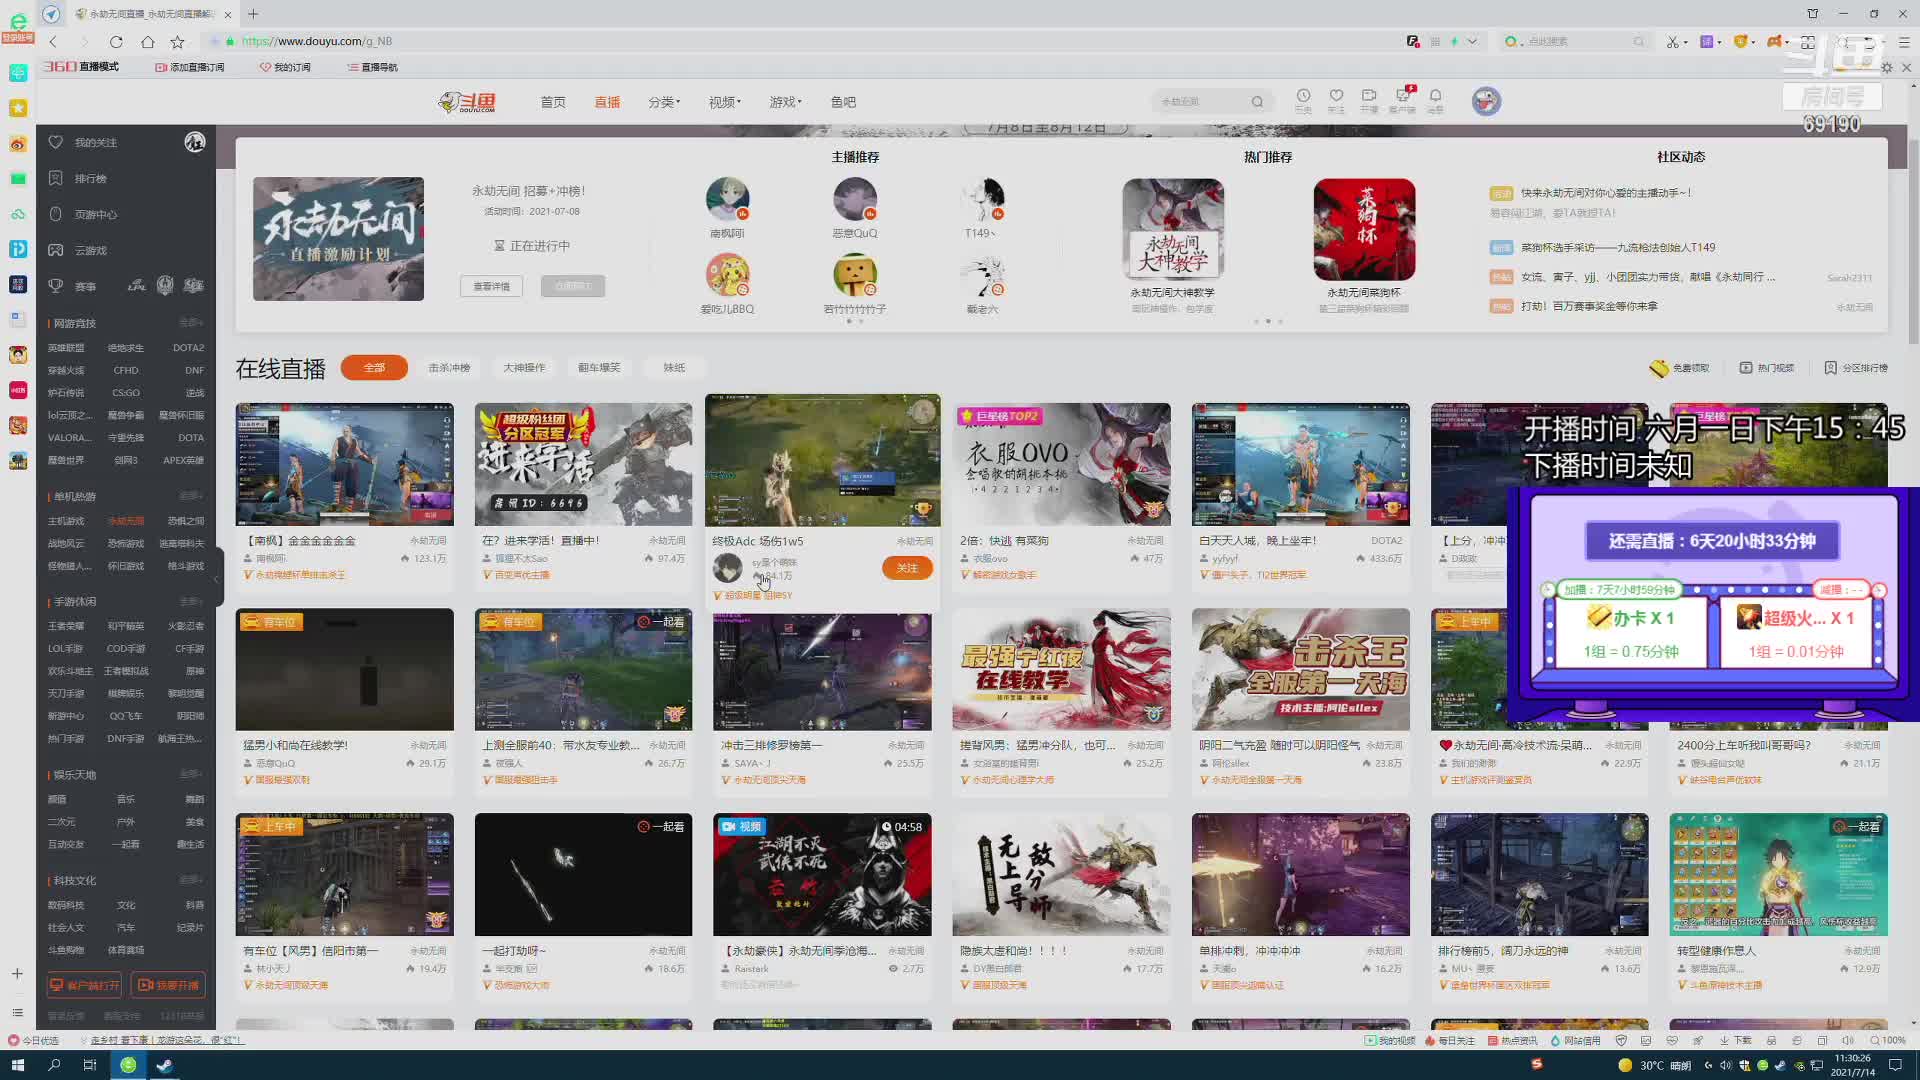Expand the 视频 dropdown menu

(724, 102)
